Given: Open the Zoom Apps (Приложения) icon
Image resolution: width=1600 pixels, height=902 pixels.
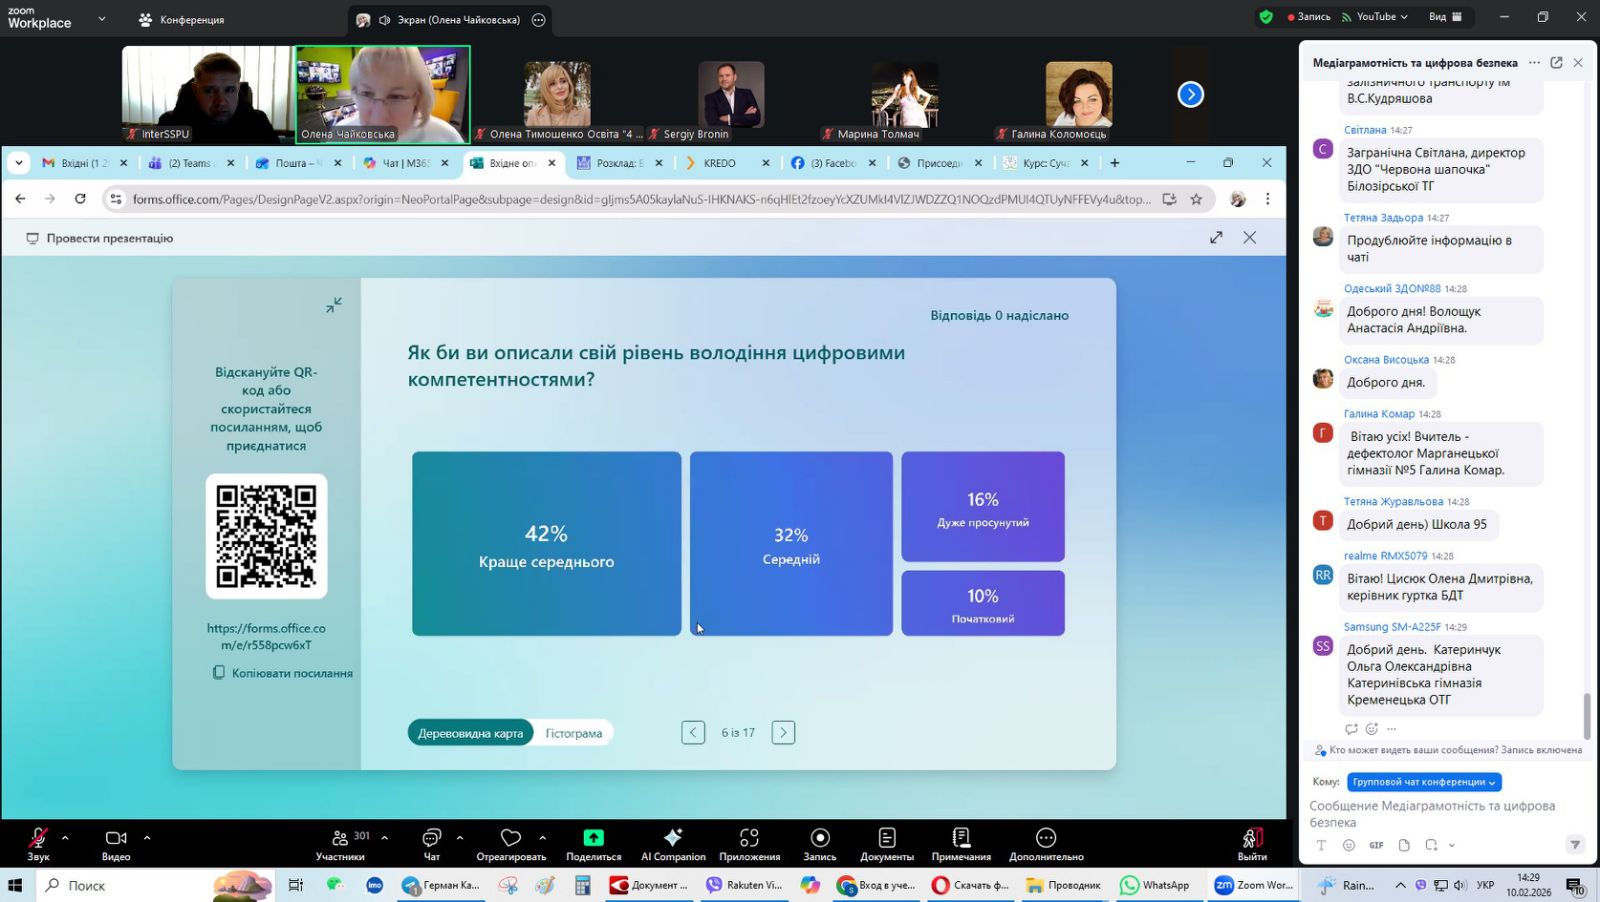Looking at the screenshot, I should pos(749,838).
